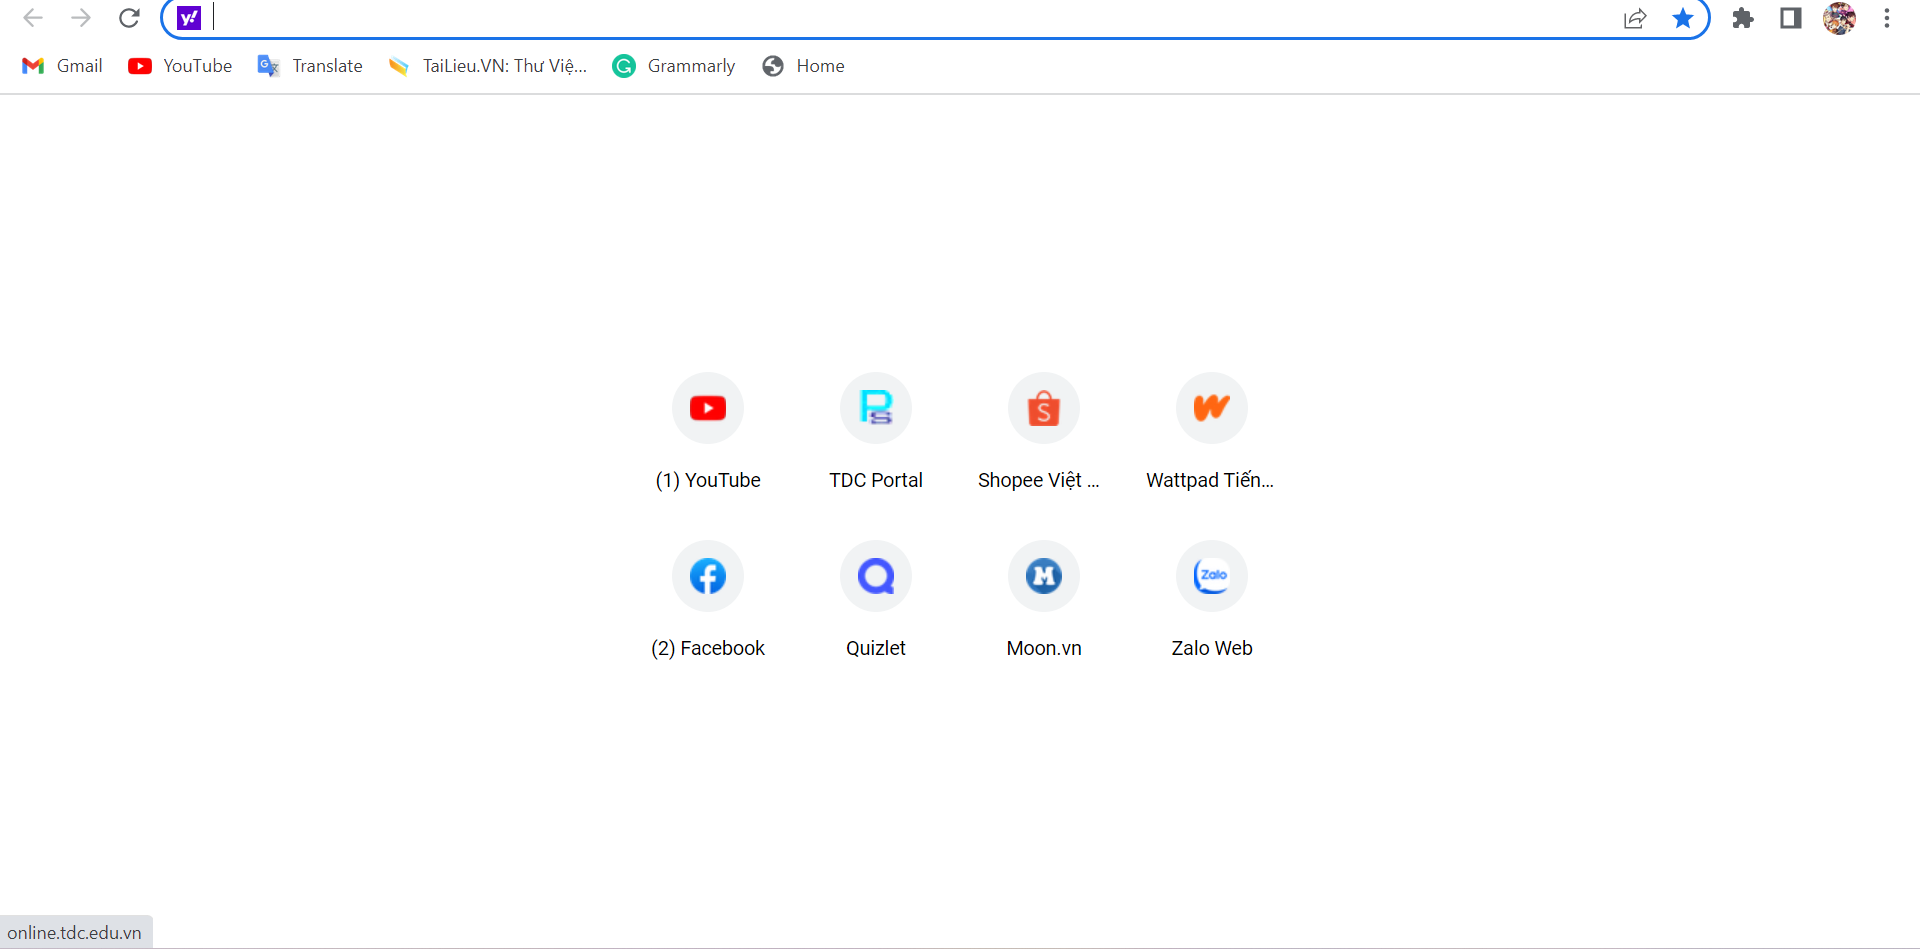The image size is (1920, 949).
Task: Open the Shopee Việt shortcut tile
Action: click(x=1044, y=432)
